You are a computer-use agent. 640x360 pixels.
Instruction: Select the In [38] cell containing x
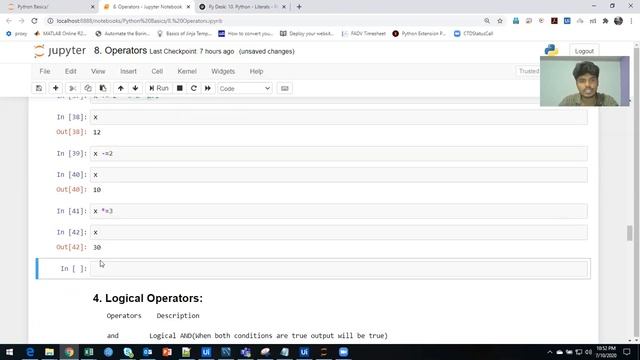[x=338, y=117]
